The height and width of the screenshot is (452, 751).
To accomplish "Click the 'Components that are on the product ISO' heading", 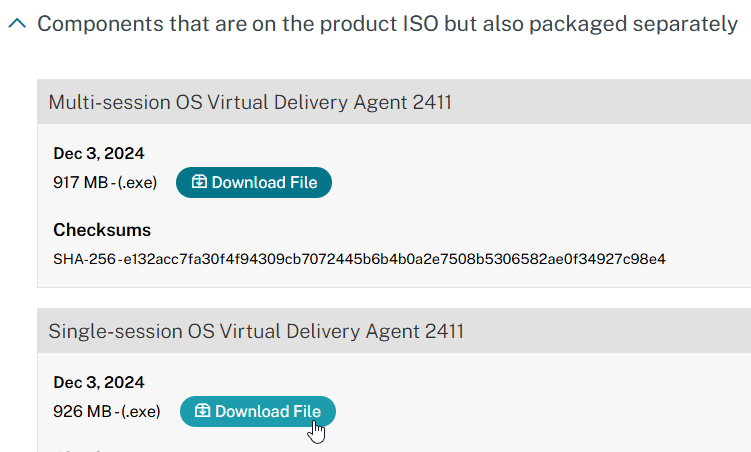I will pyautogui.click(x=387, y=24).
